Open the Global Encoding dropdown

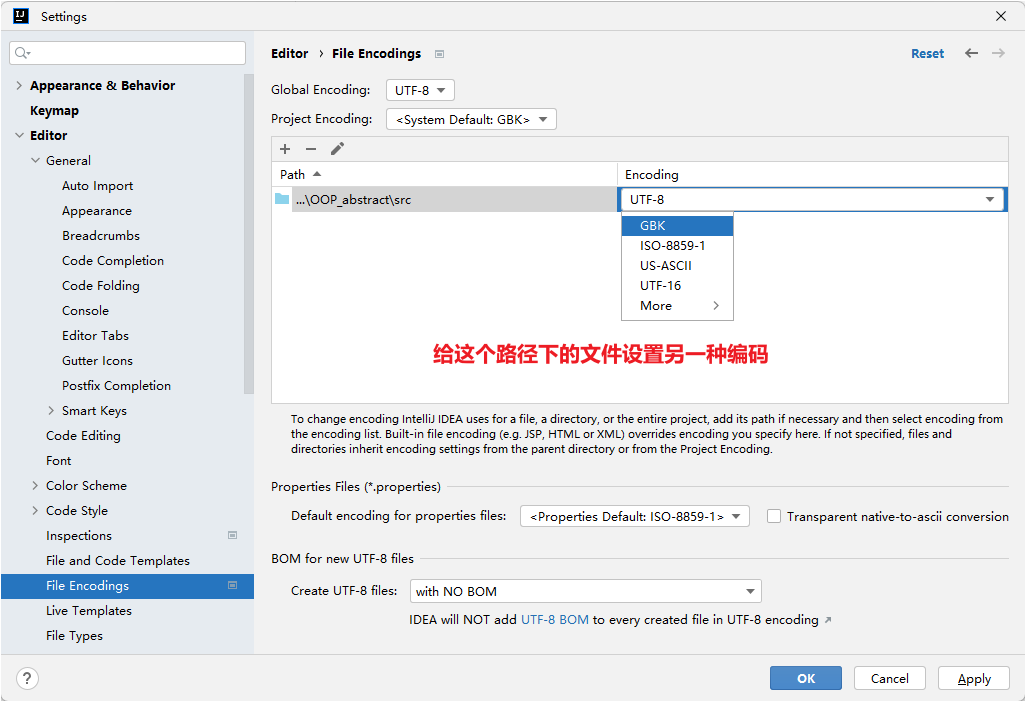click(x=420, y=90)
